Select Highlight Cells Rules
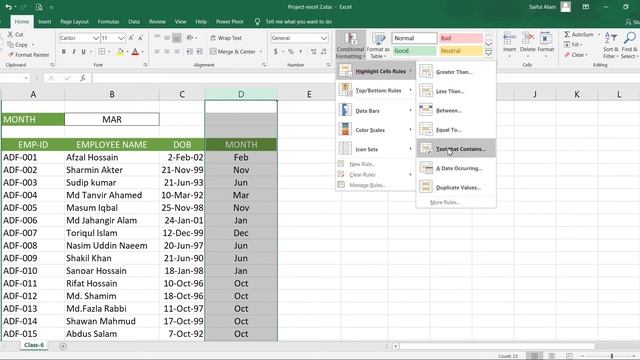Viewport: 640px width, 360px height. coord(376,71)
